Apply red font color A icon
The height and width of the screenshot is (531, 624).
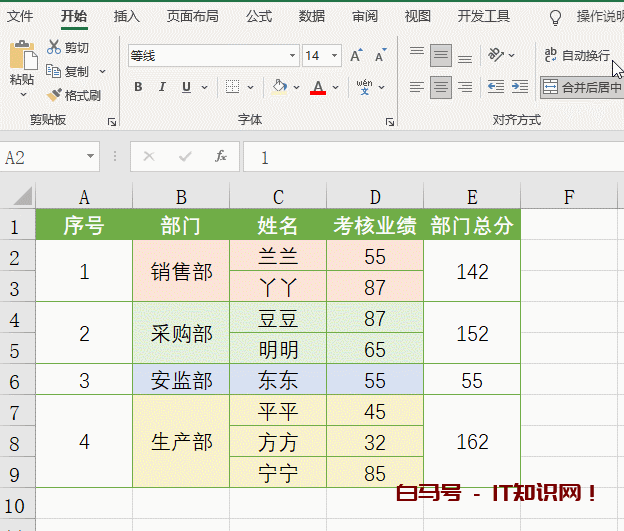coord(318,87)
